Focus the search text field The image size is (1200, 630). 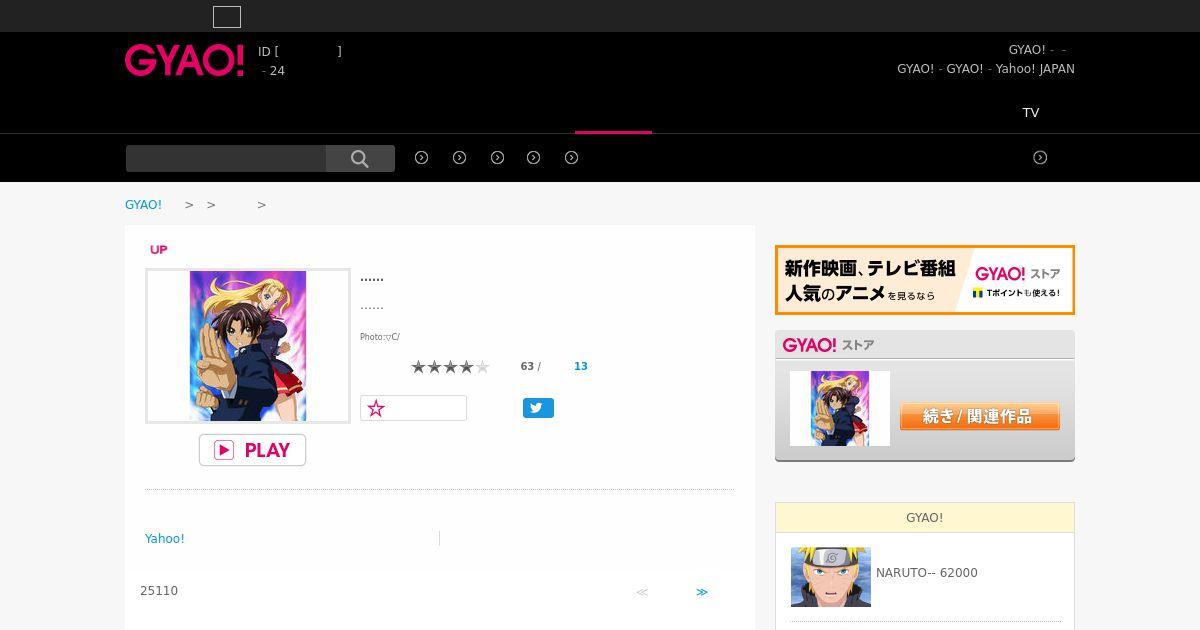[x=226, y=158]
